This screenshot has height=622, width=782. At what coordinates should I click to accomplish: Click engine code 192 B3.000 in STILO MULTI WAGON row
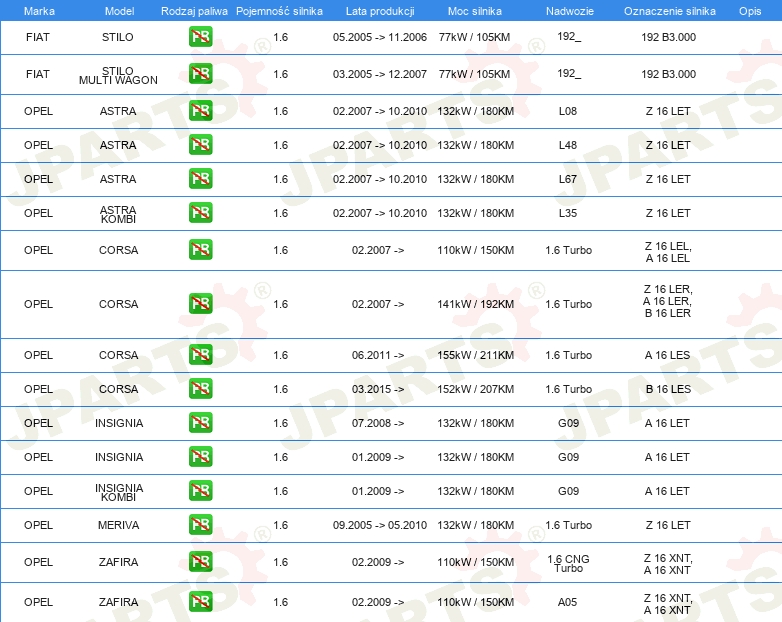tap(668, 74)
